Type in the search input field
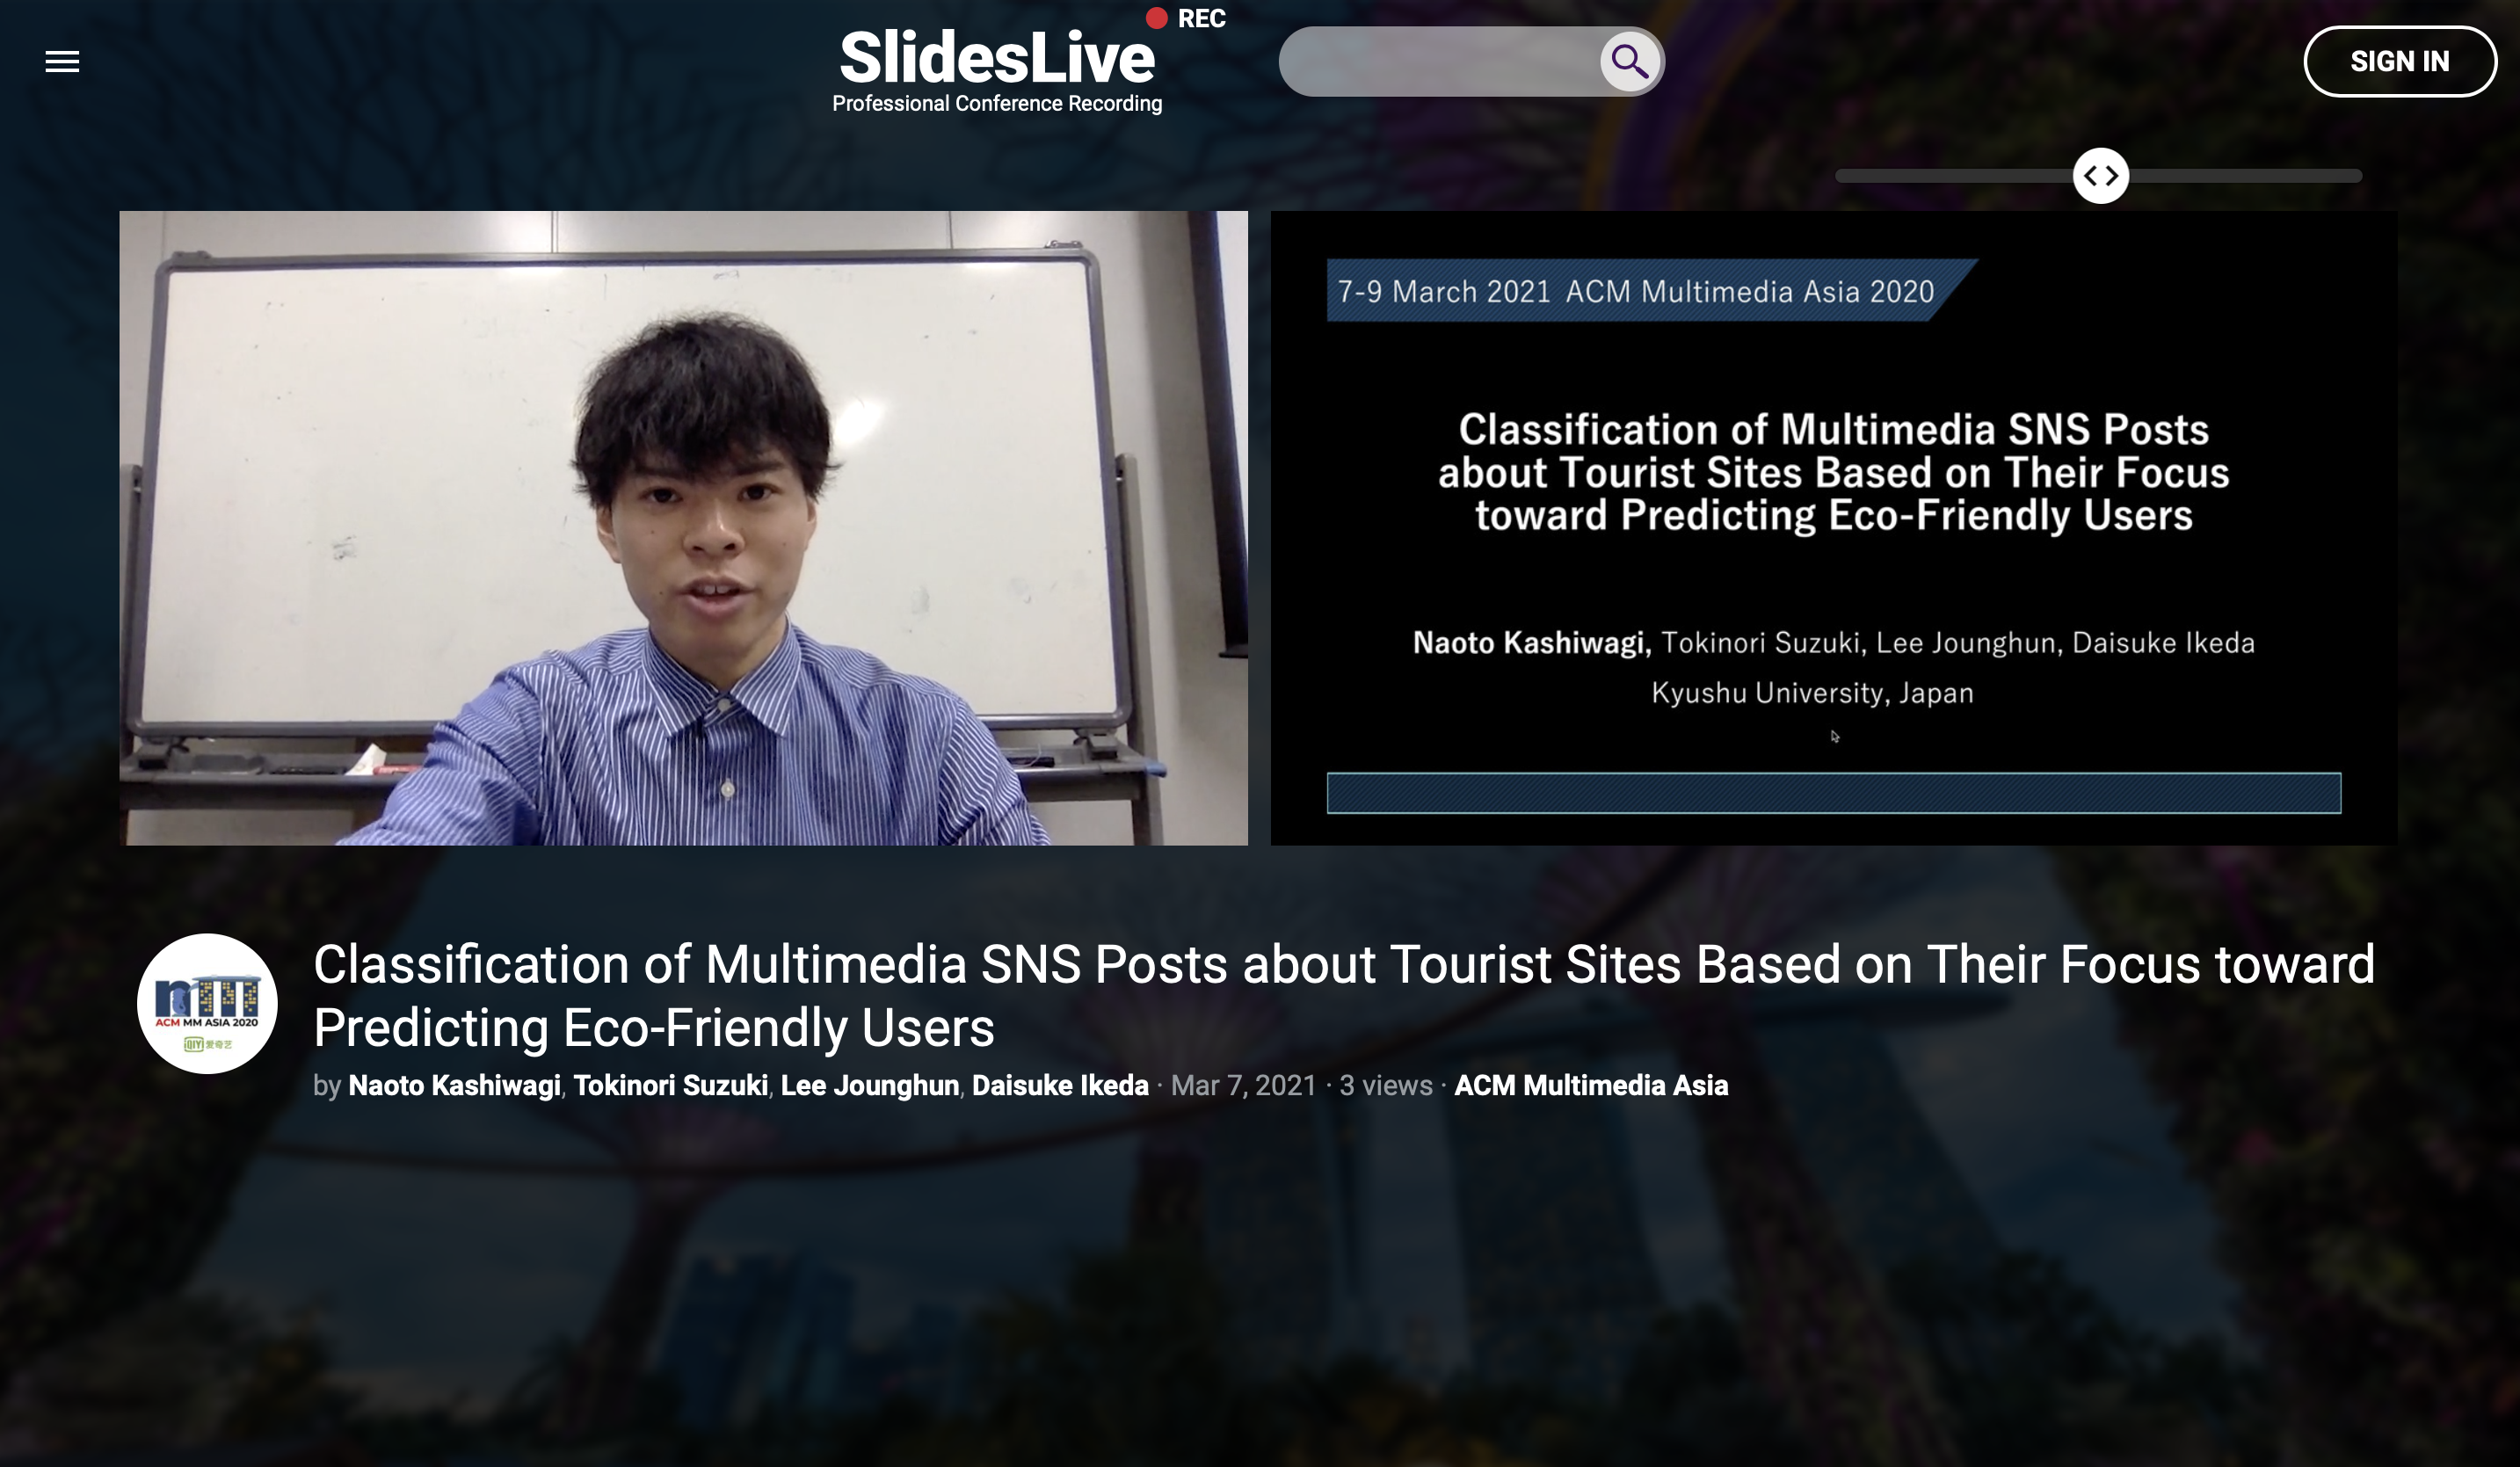The image size is (2520, 1467). (x=1440, y=62)
